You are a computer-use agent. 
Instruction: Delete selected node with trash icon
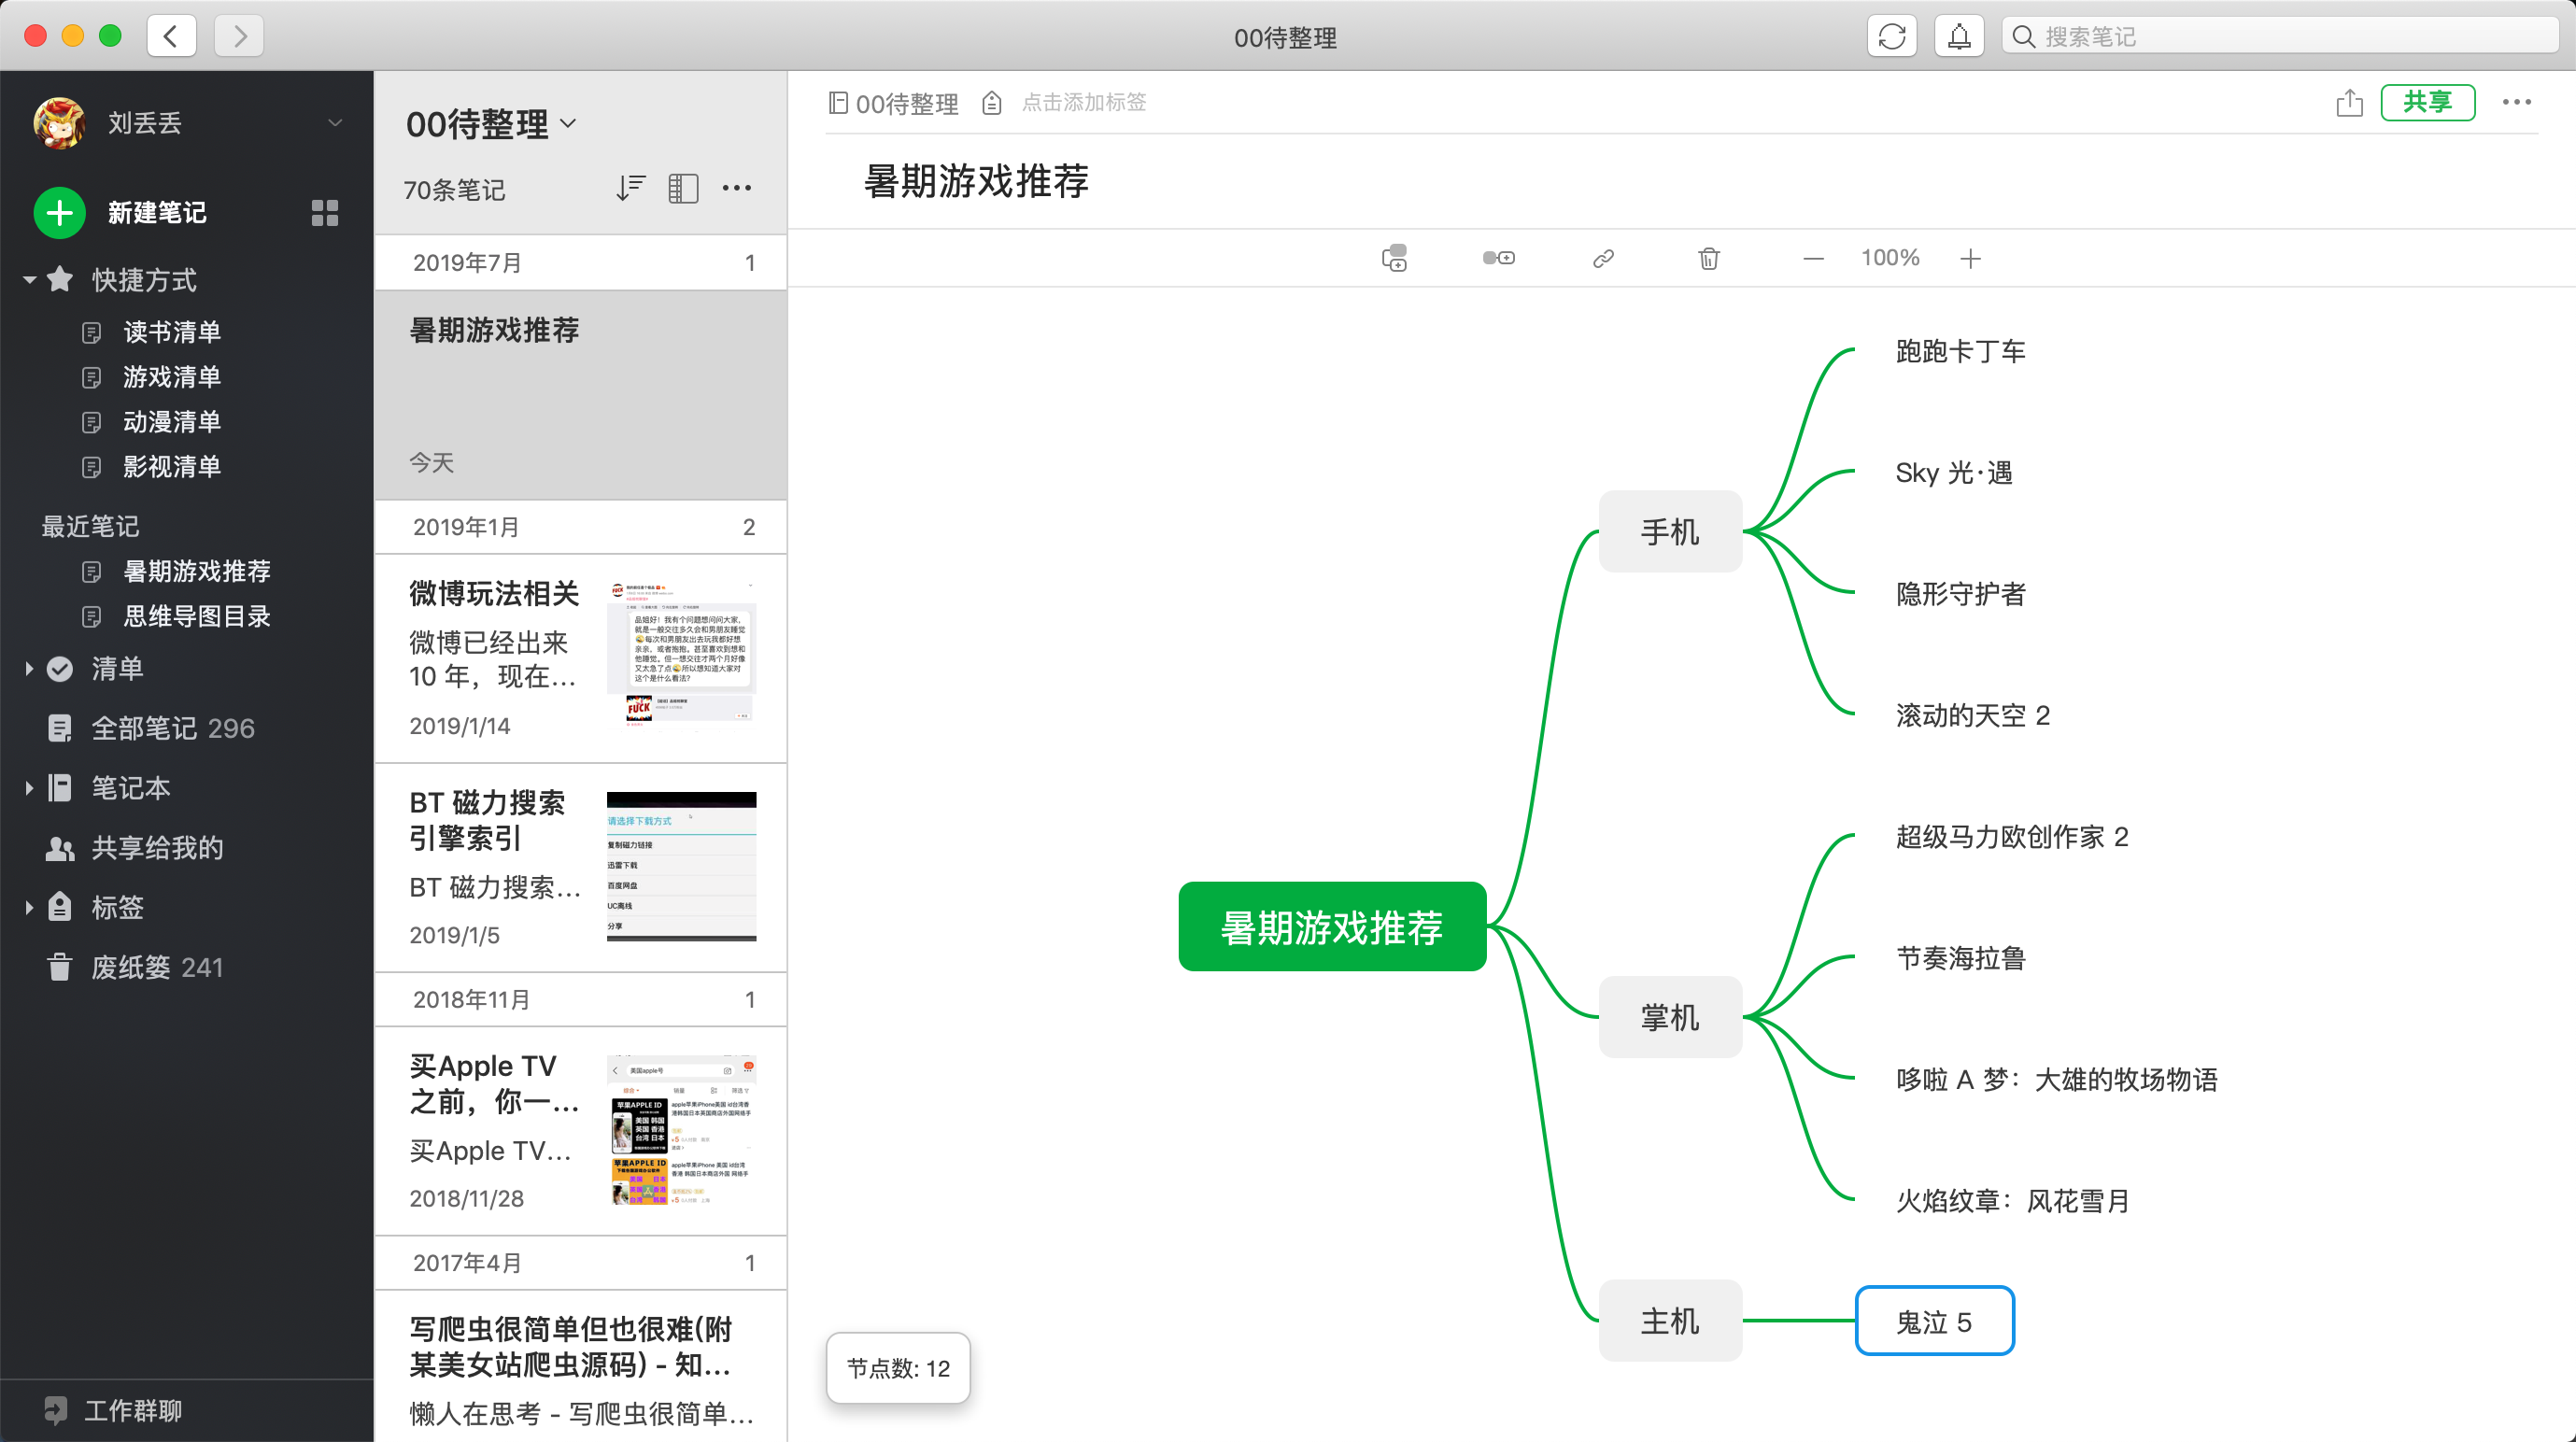tap(1708, 258)
